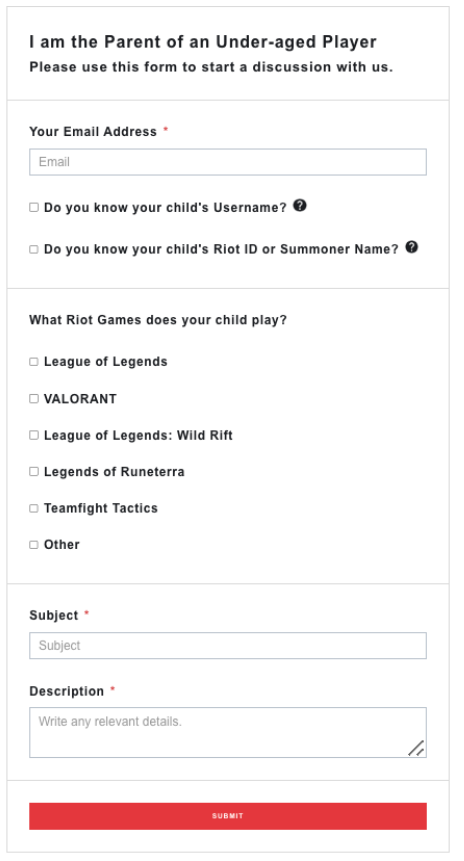Check the Legends of Runeterra option
Screen dimensions: 464x861
tap(34, 471)
